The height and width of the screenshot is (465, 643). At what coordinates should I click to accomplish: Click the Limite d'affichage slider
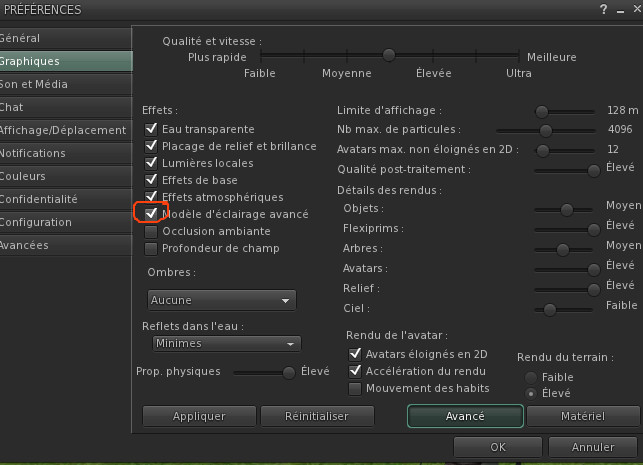click(565, 111)
